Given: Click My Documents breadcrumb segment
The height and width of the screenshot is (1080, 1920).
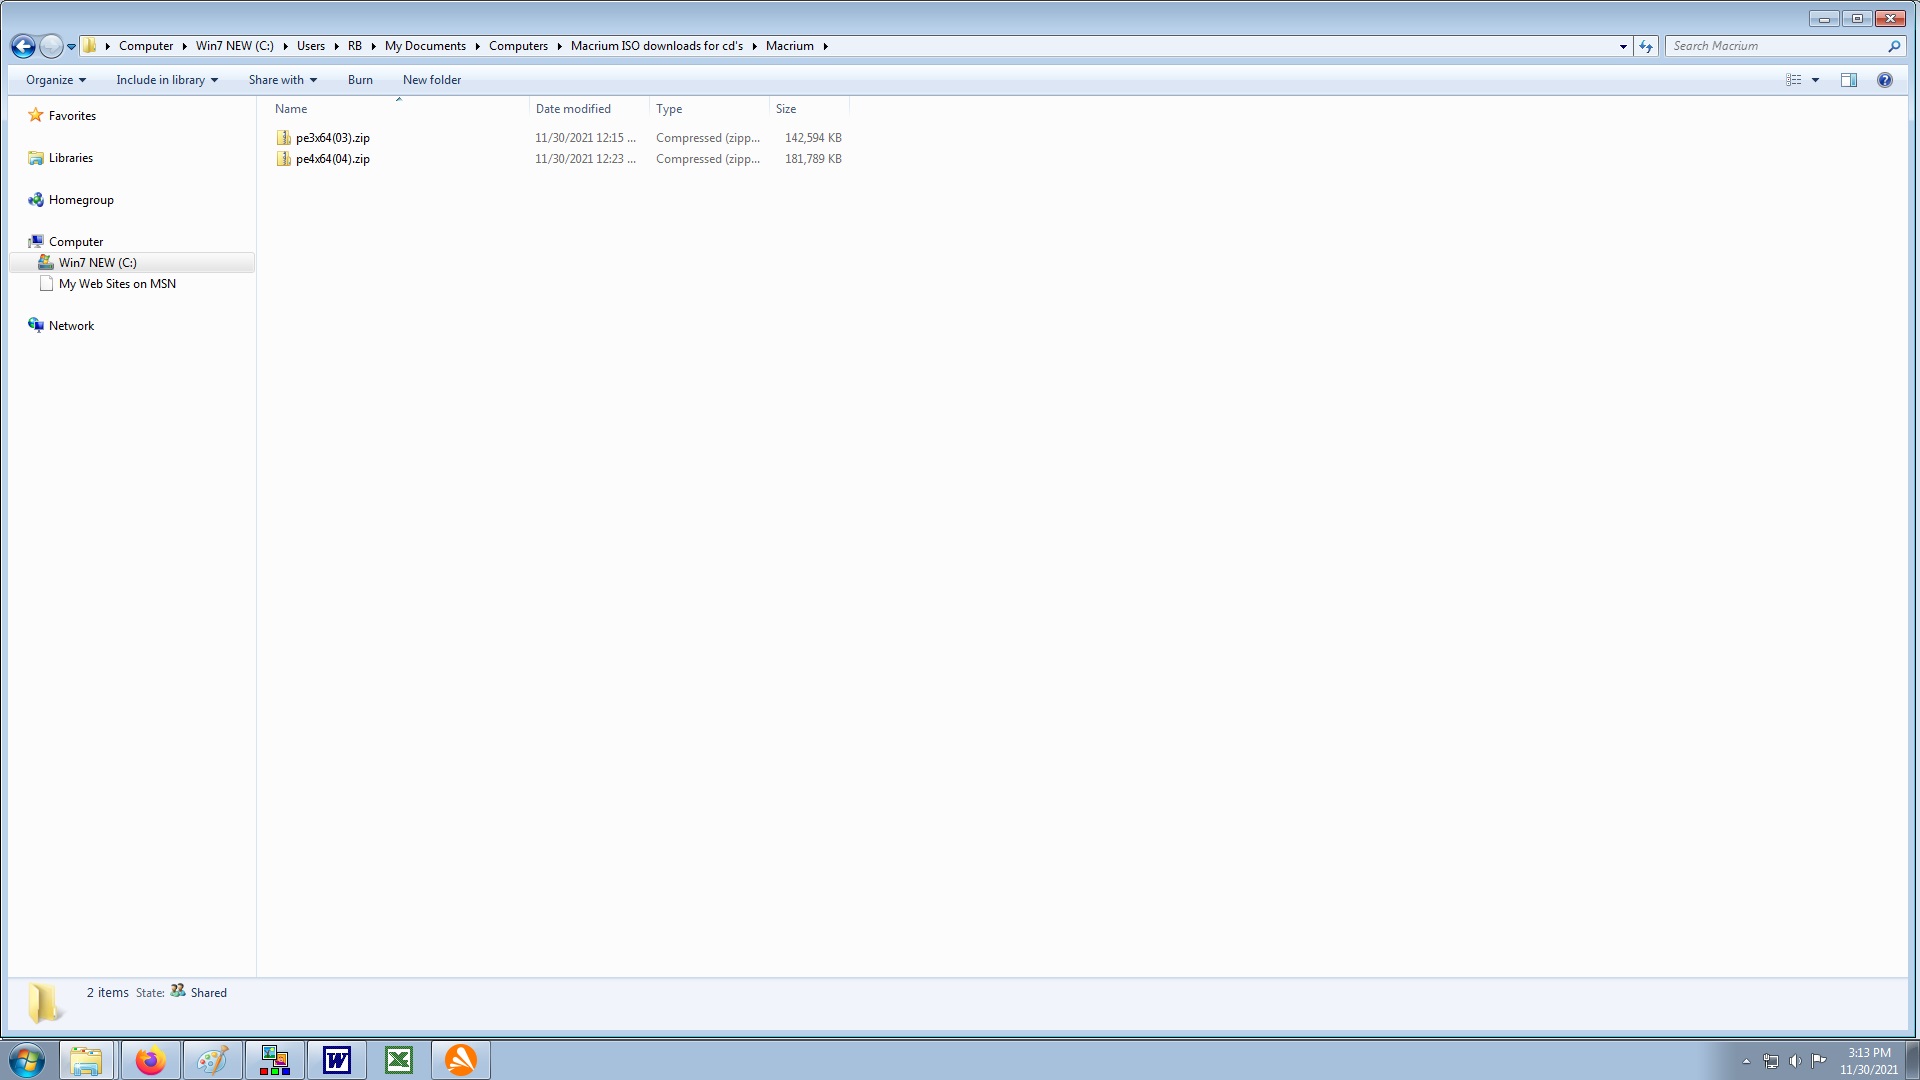Looking at the screenshot, I should click(x=425, y=46).
